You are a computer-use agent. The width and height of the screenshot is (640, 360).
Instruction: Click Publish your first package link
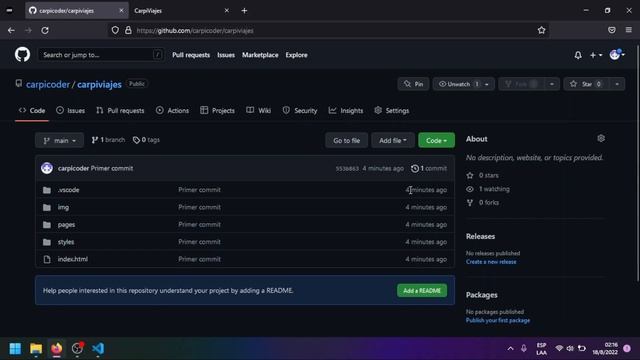498,320
